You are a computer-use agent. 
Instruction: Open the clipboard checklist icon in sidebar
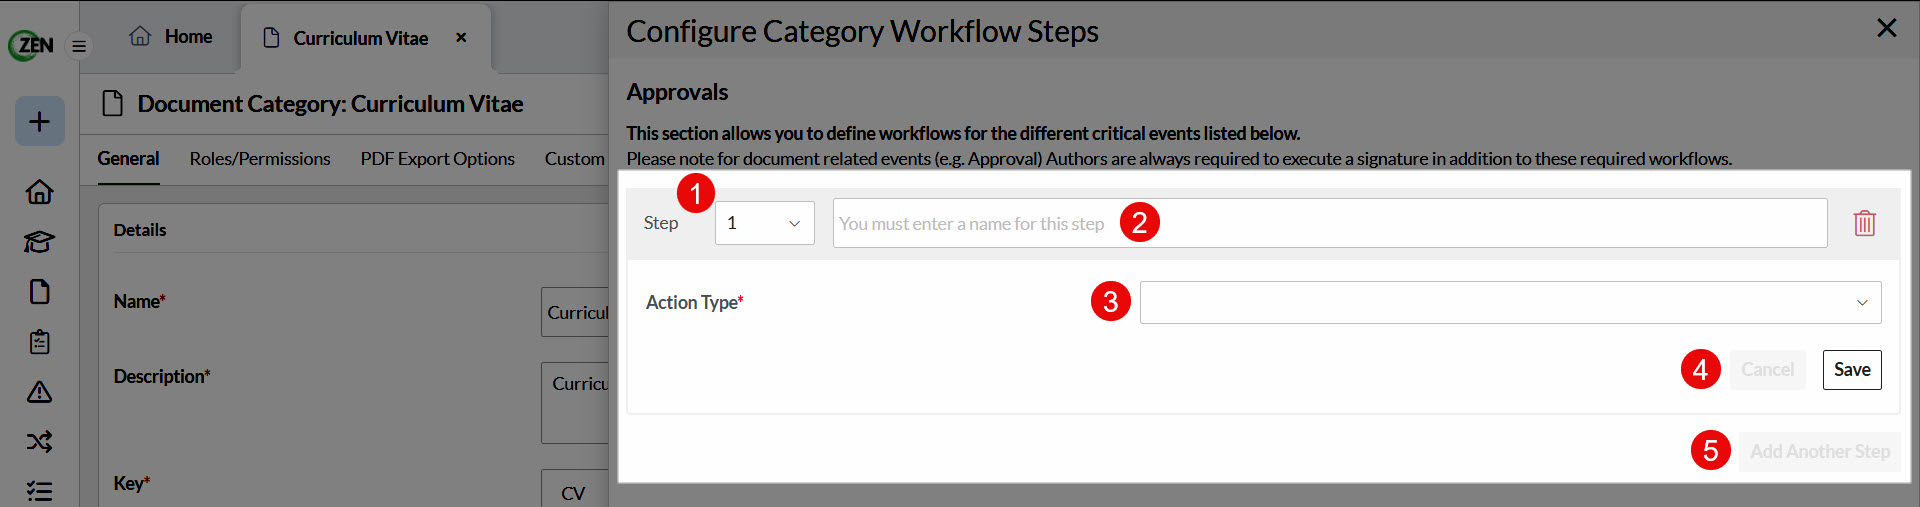(40, 342)
